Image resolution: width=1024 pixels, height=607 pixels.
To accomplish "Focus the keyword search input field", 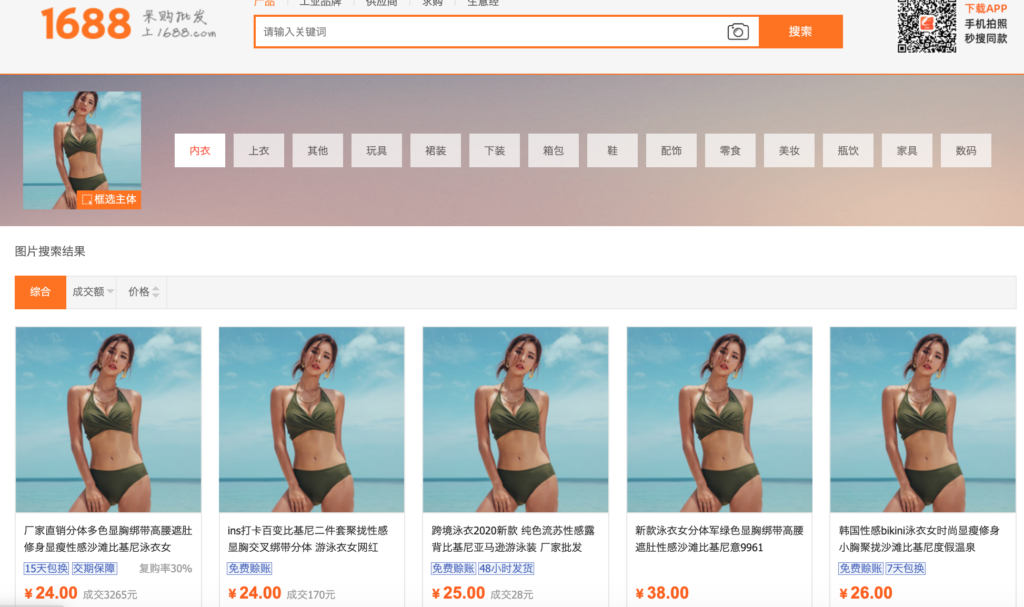I will click(493, 31).
